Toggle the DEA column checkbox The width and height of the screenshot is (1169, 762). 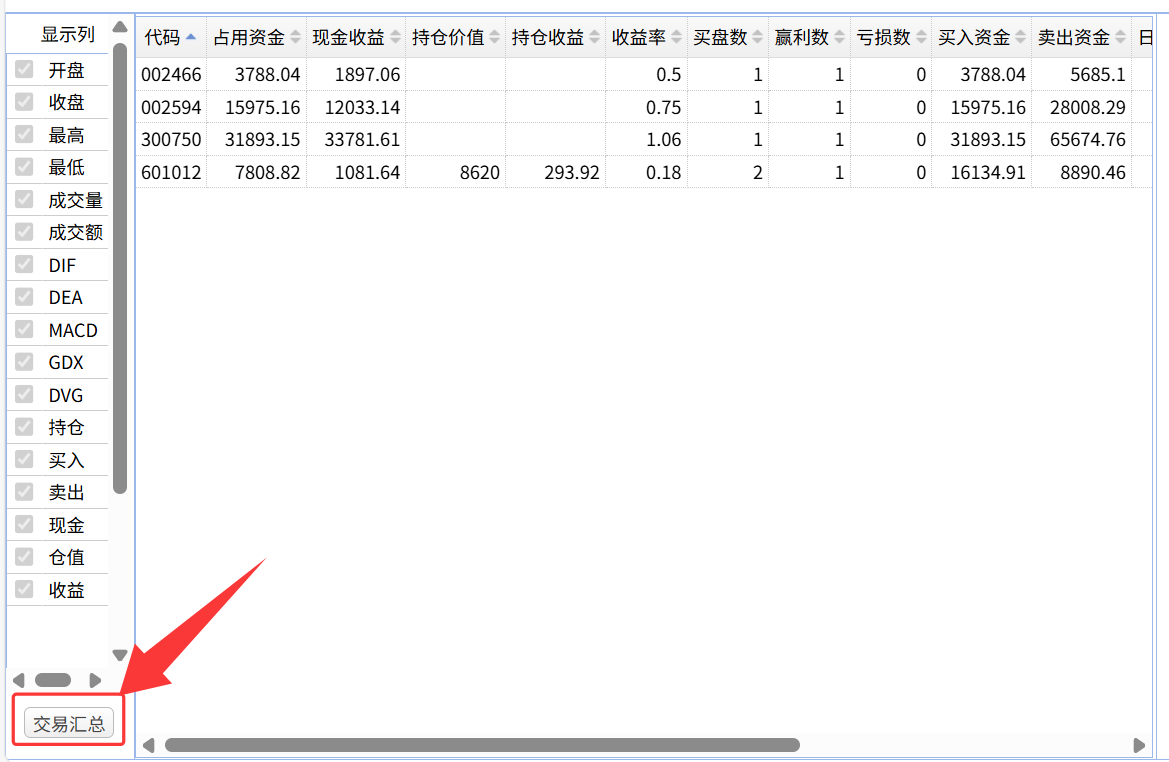pyautogui.click(x=24, y=297)
